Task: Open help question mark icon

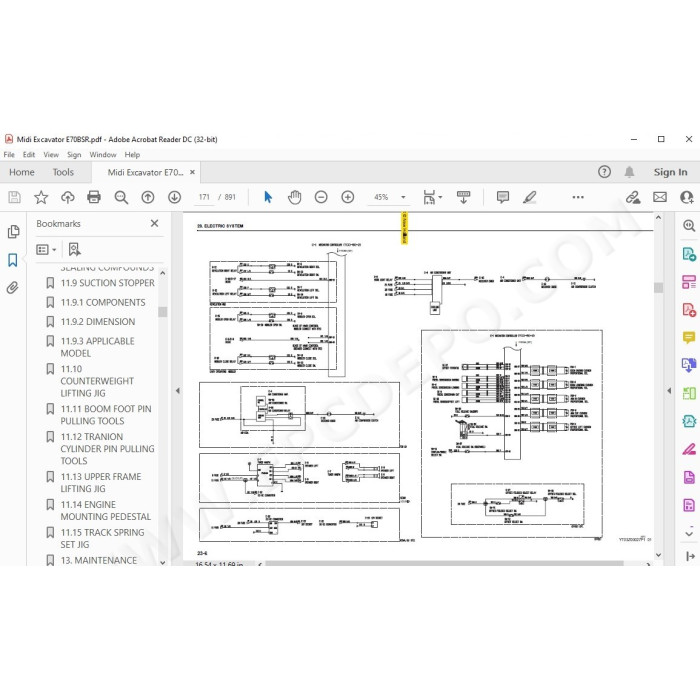Action: point(604,172)
